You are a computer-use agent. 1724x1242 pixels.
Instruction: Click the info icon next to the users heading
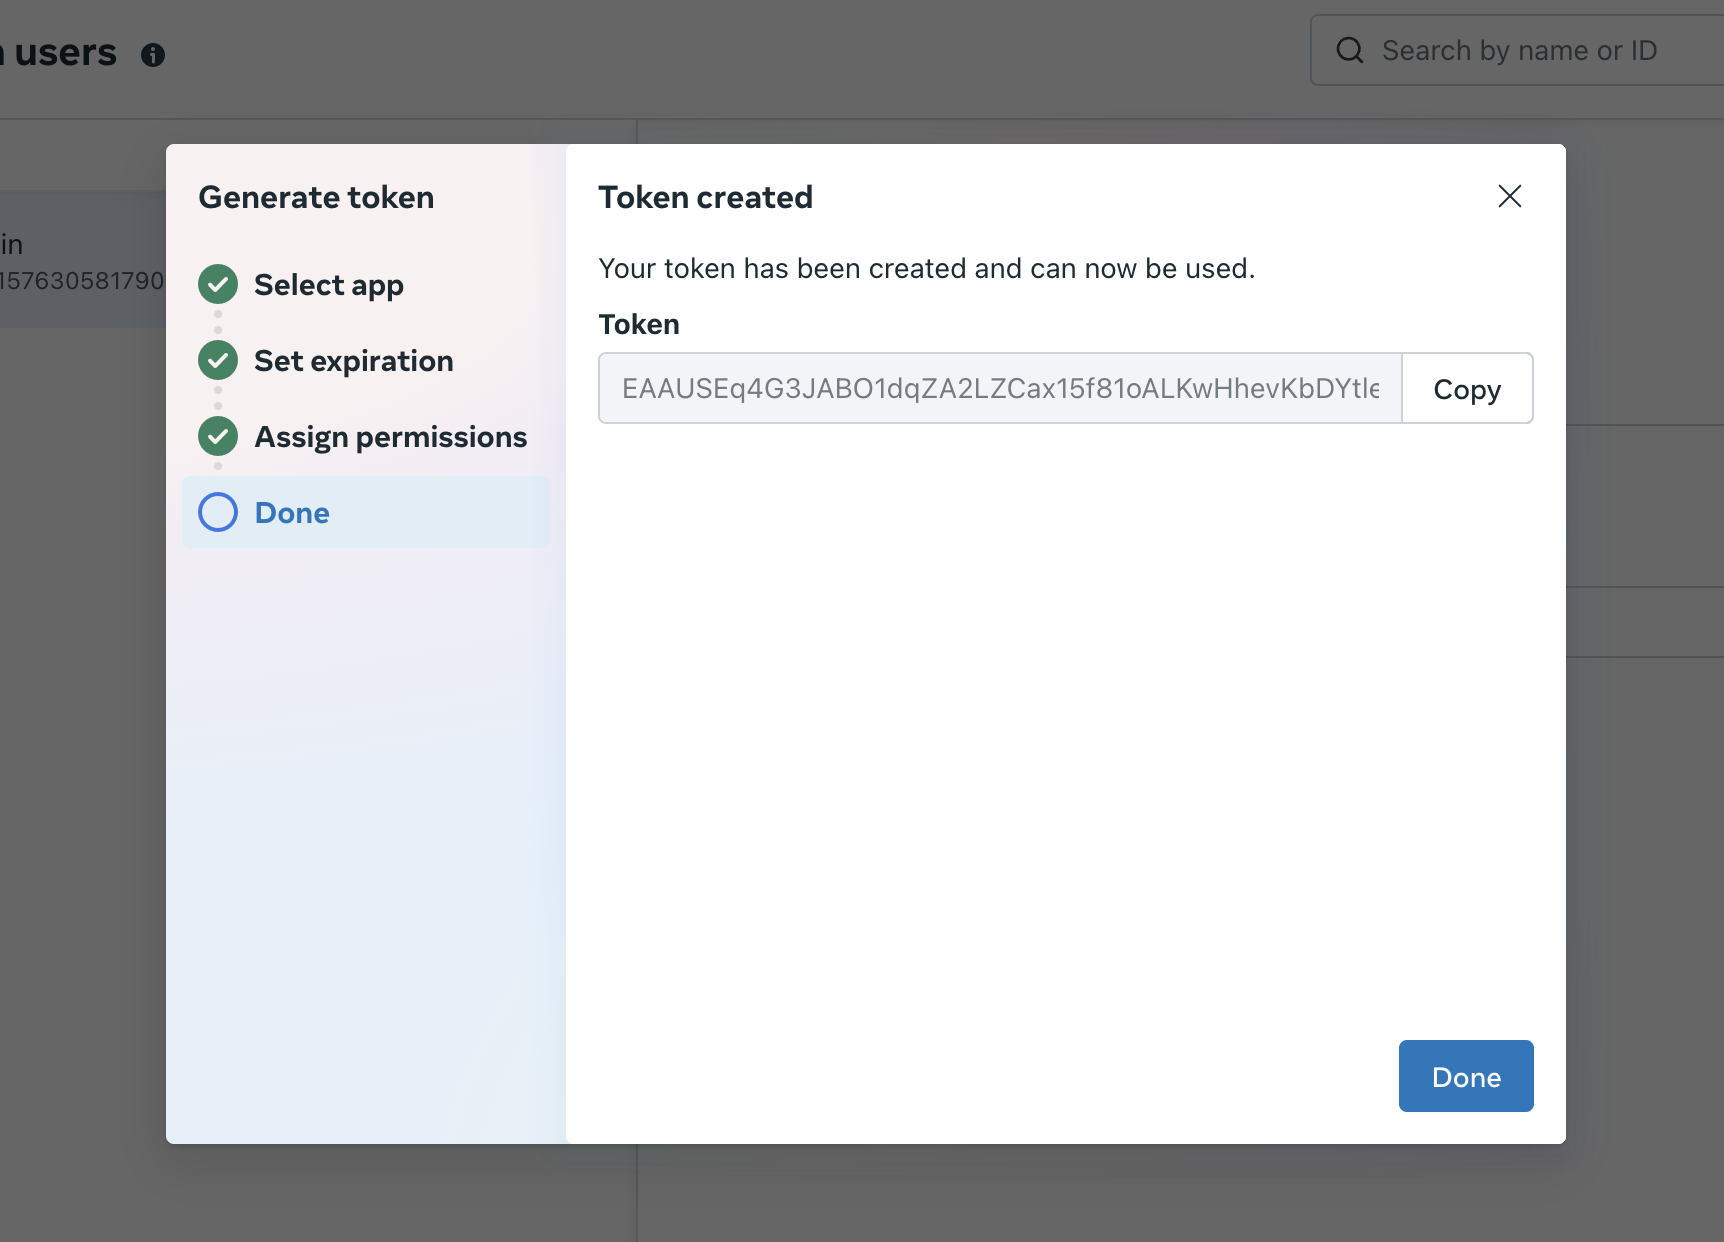tap(153, 55)
